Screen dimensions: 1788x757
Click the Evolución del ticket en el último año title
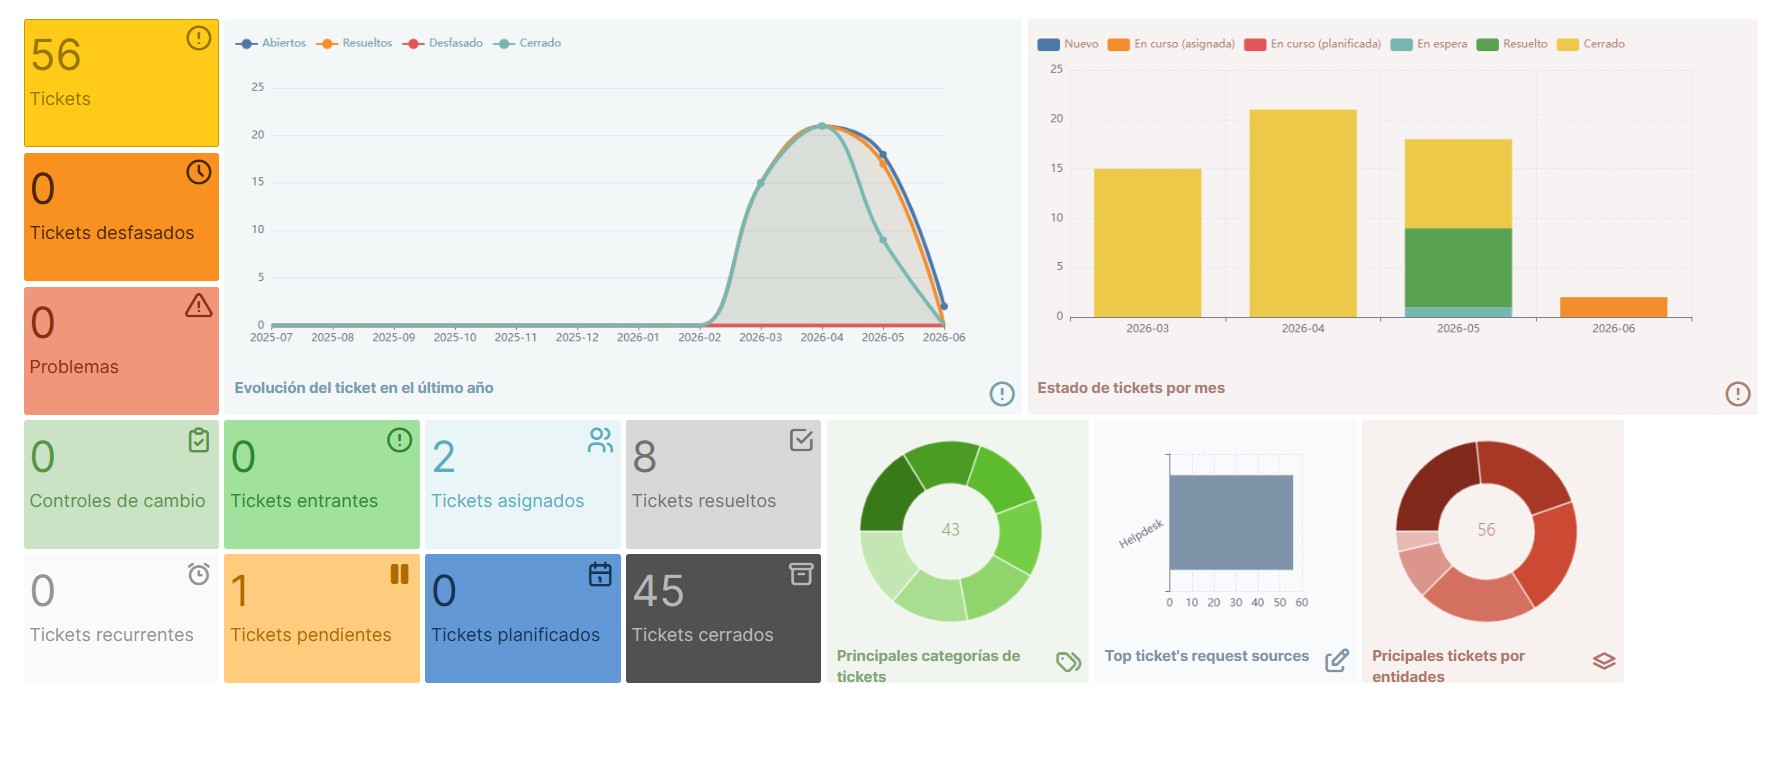[364, 388]
